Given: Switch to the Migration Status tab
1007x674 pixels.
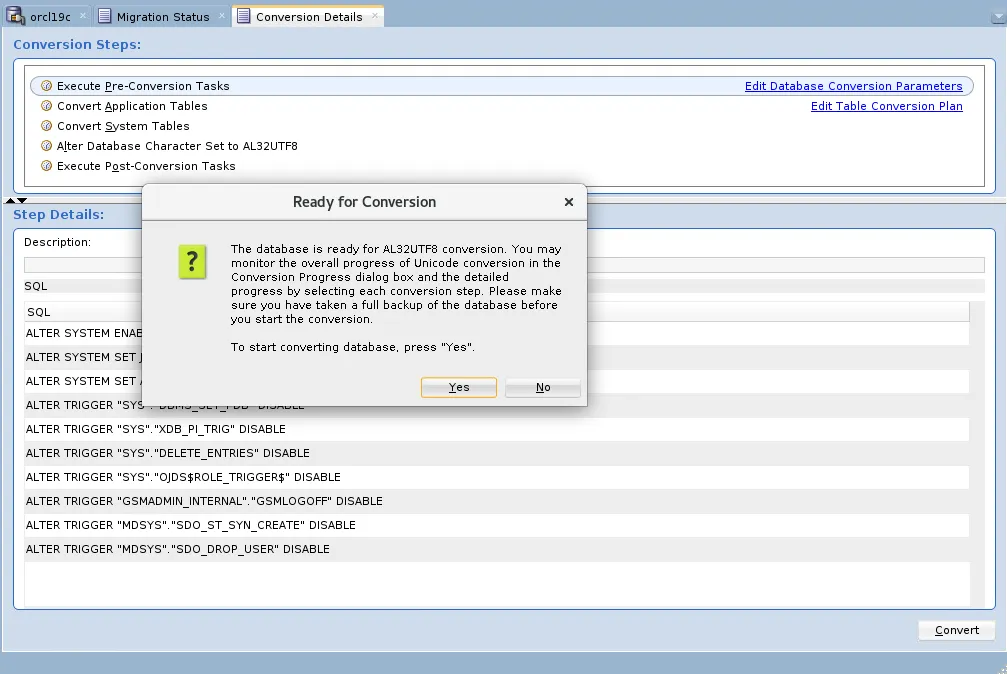Looking at the screenshot, I should [162, 16].
